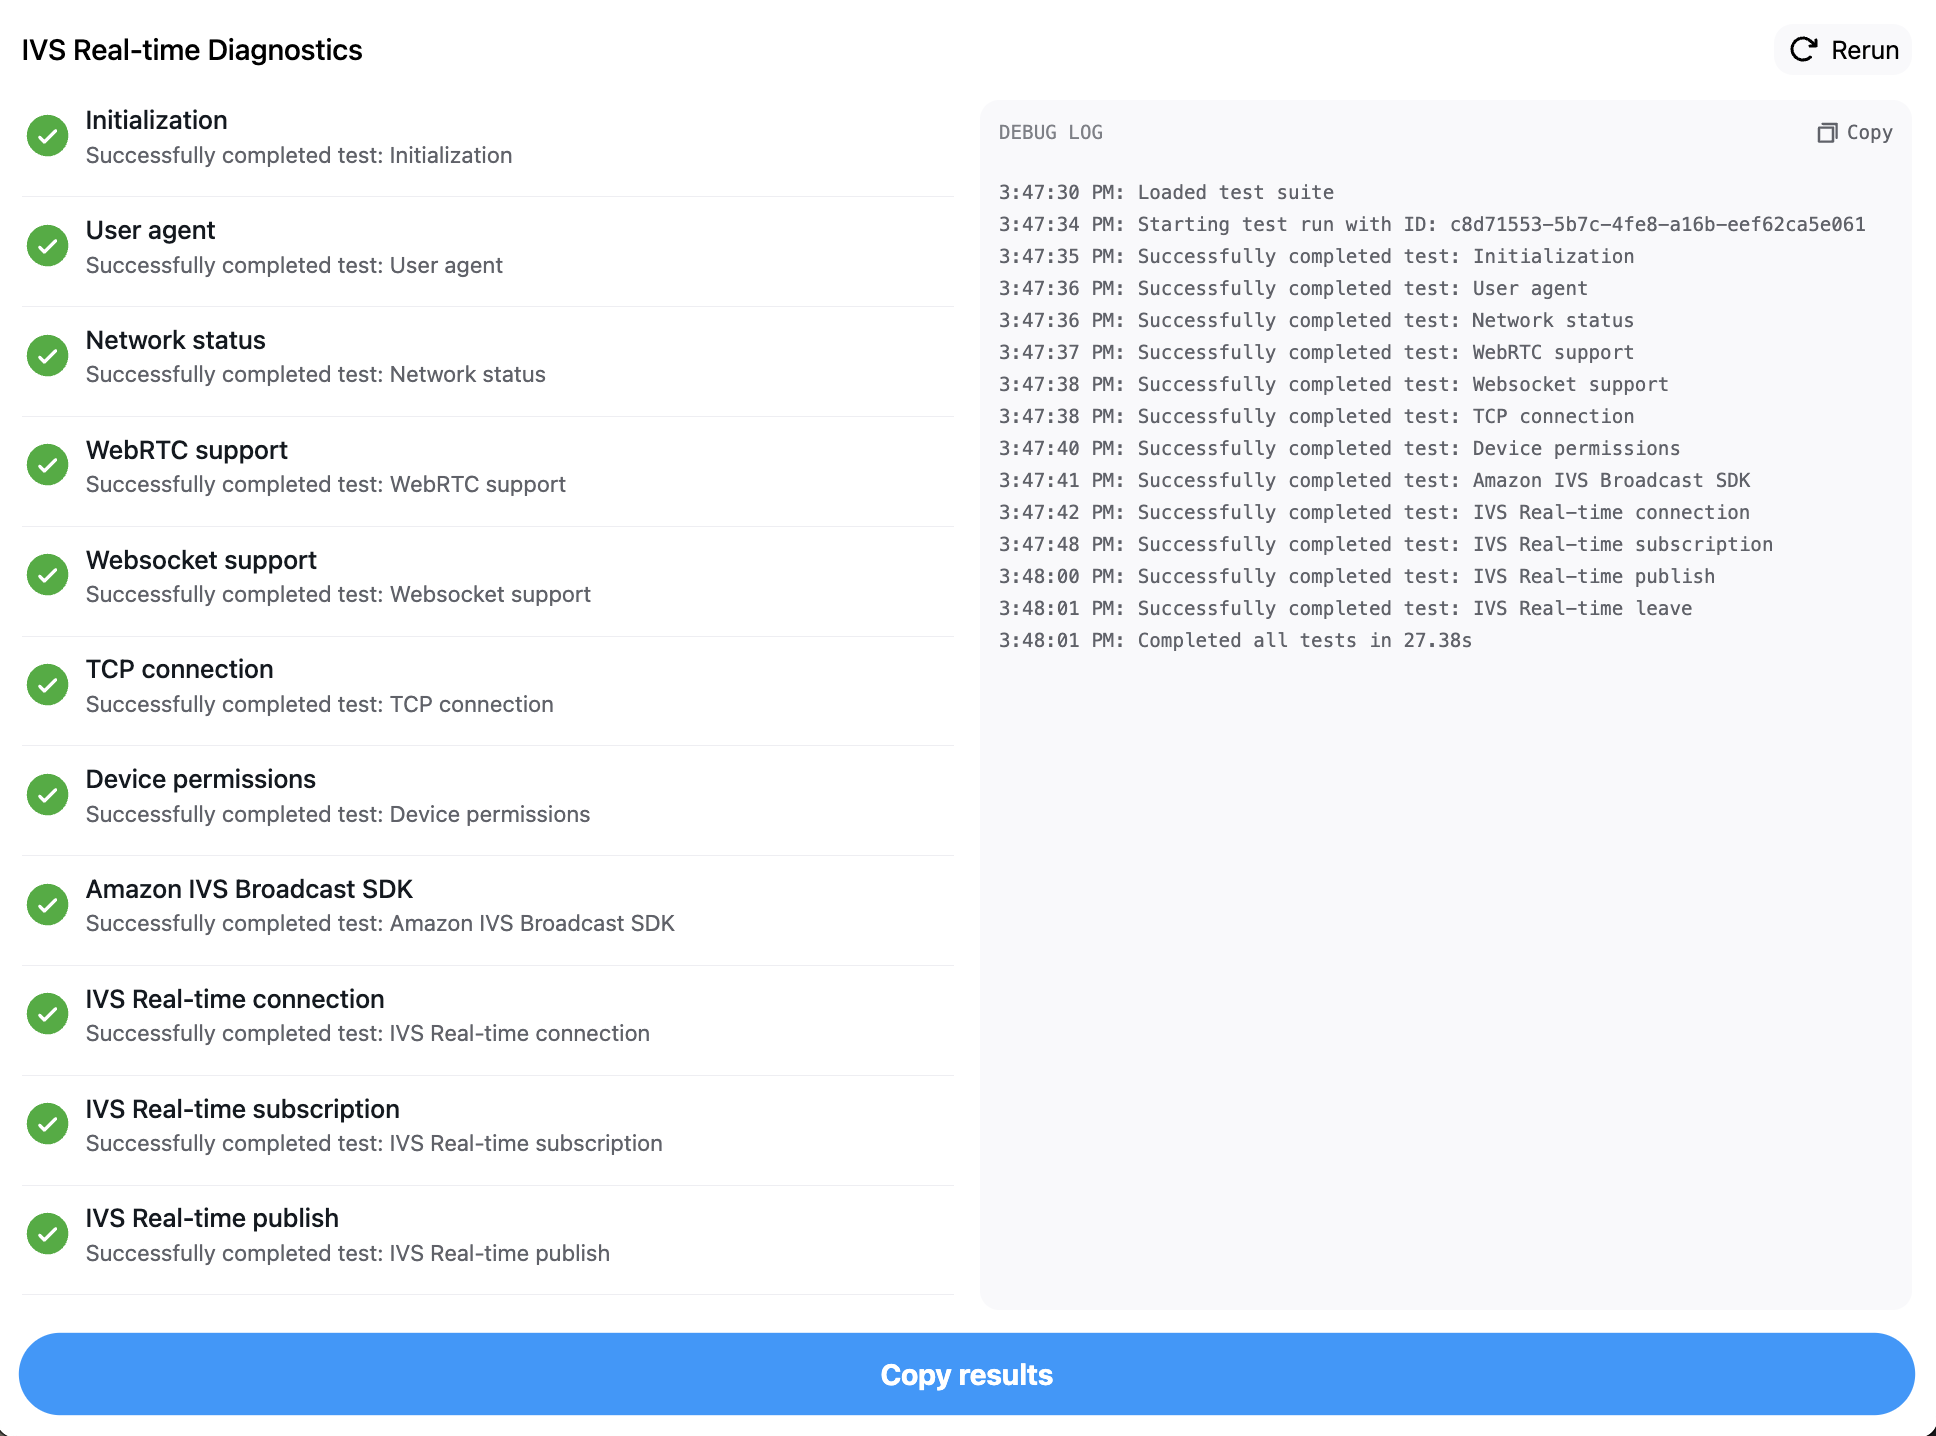Click the TCP connection success icon
Image resolution: width=1936 pixels, height=1436 pixels.
point(47,684)
